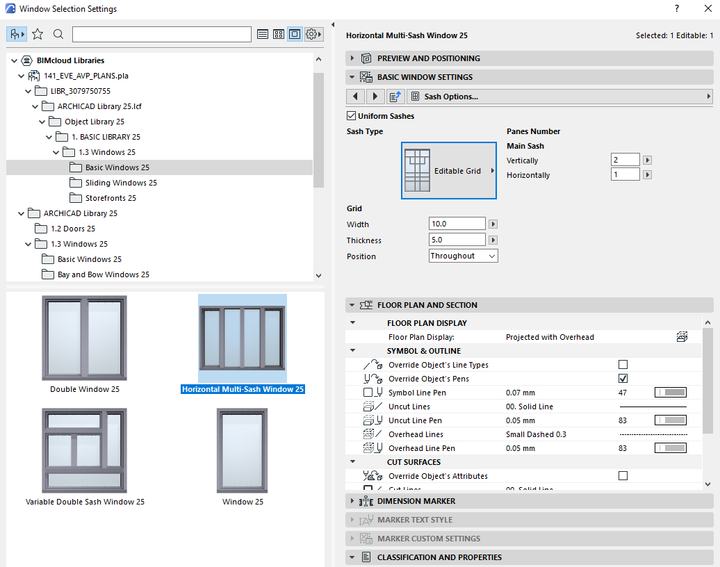This screenshot has width=720, height=567.
Task: Open the Editable Grid sash type button
Action: pos(449,170)
